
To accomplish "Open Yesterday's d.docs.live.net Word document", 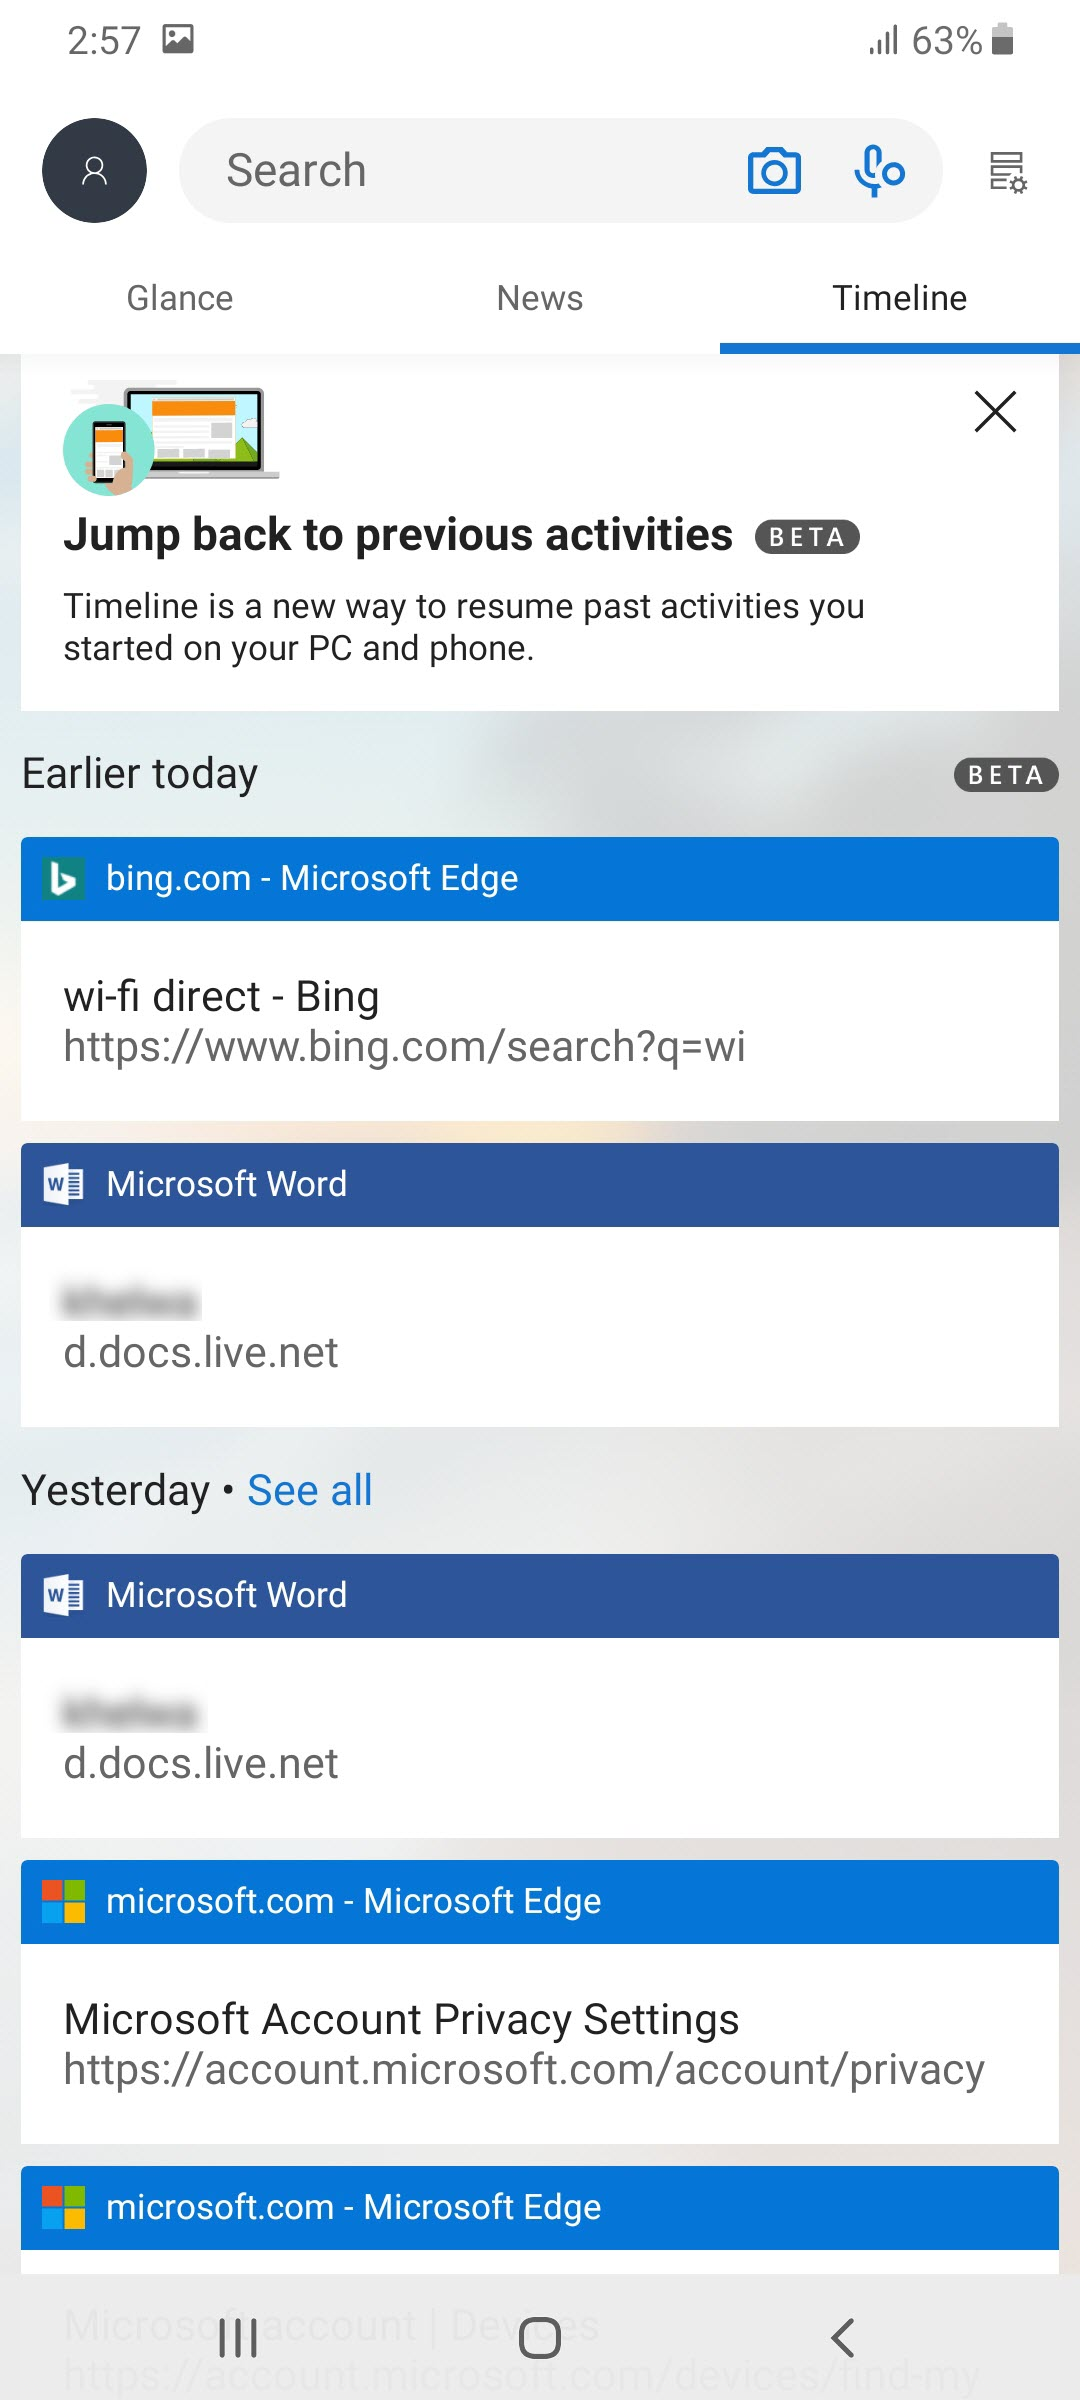I will pos(540,1738).
